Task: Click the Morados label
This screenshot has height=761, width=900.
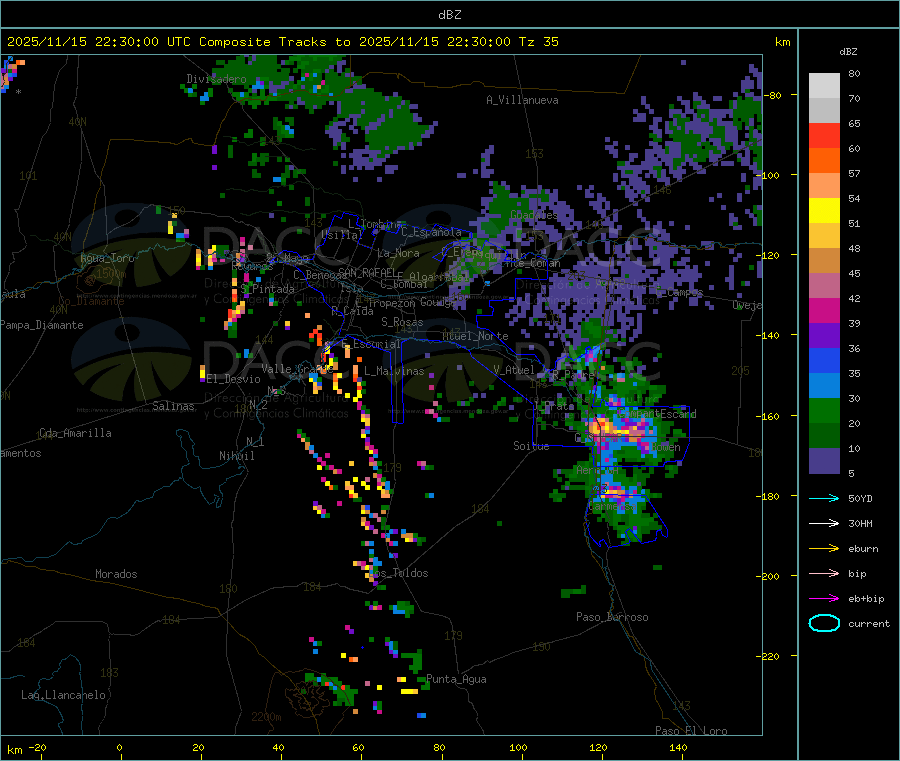Action: click(116, 574)
